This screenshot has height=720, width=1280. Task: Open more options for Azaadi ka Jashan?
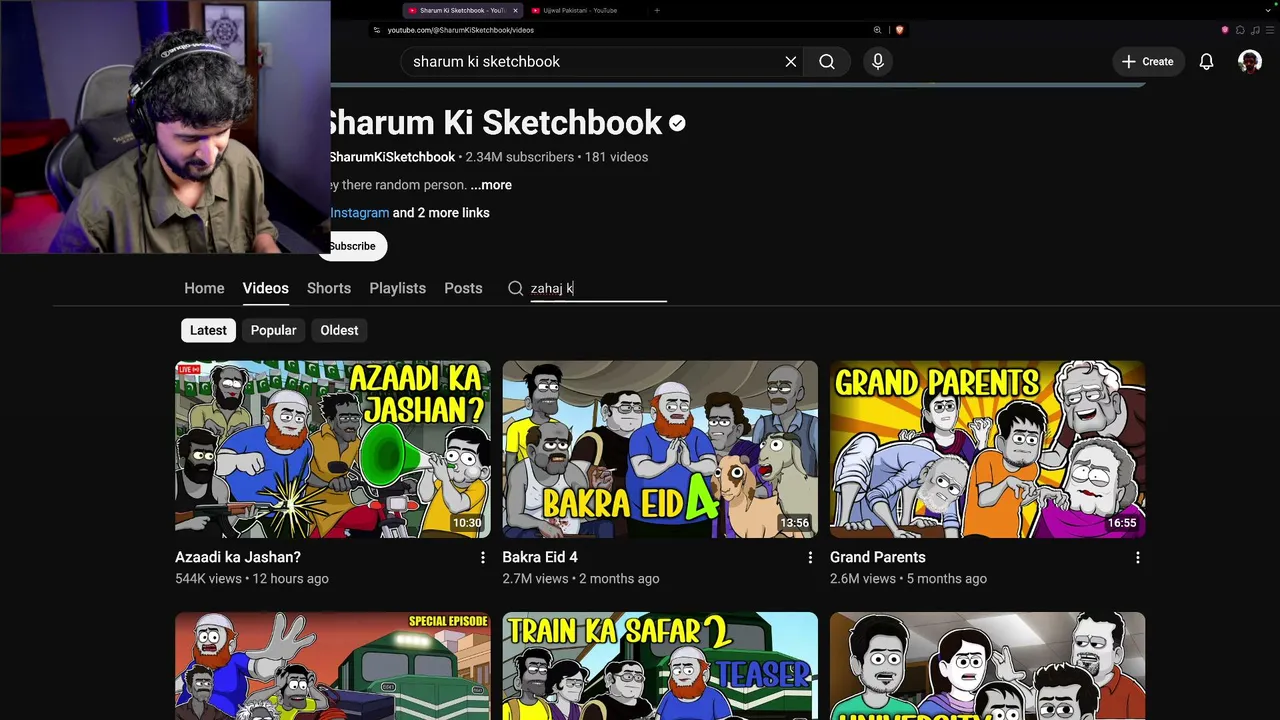click(483, 558)
